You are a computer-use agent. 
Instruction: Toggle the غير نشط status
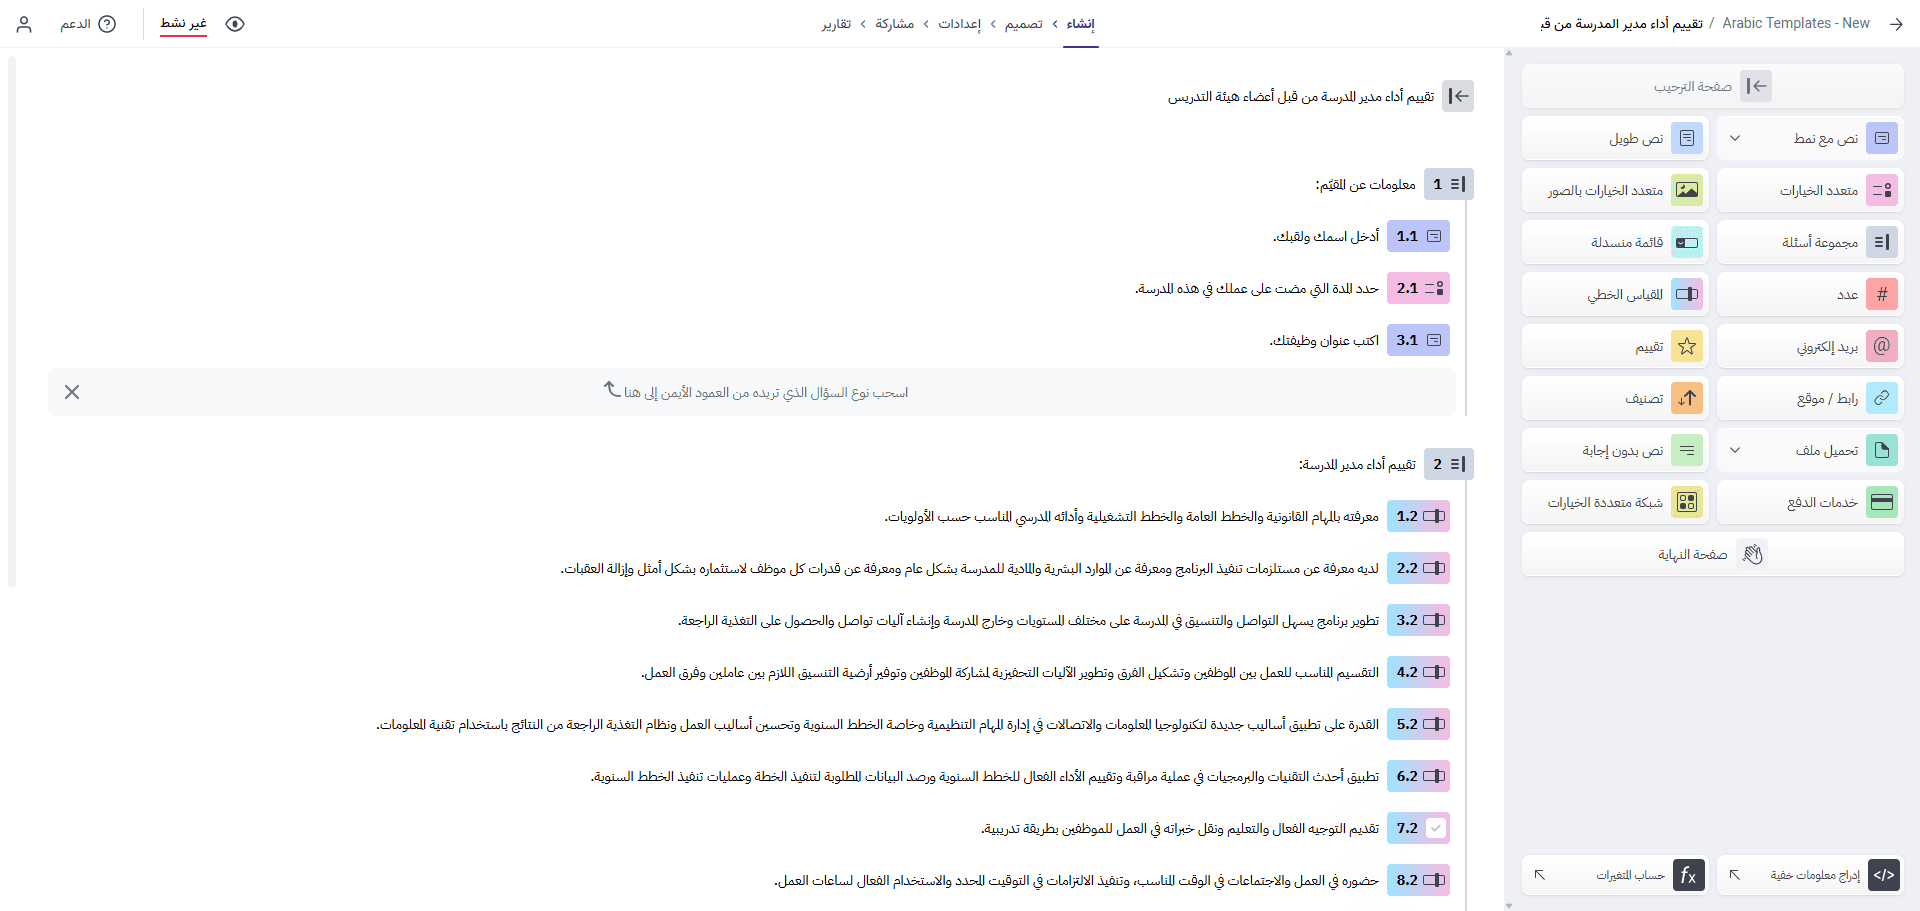[184, 24]
